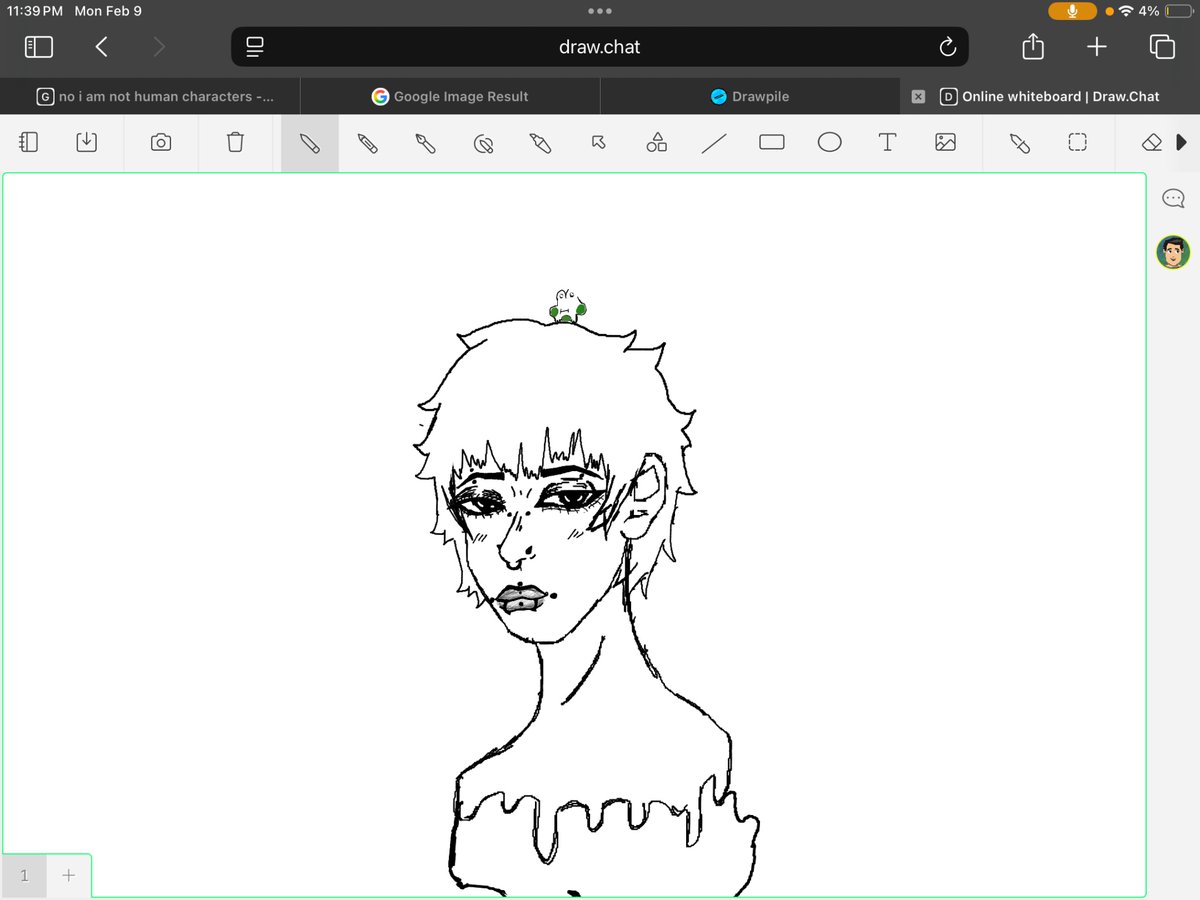Click the download/export board icon
Viewport: 1200px width, 900px height.
point(87,143)
